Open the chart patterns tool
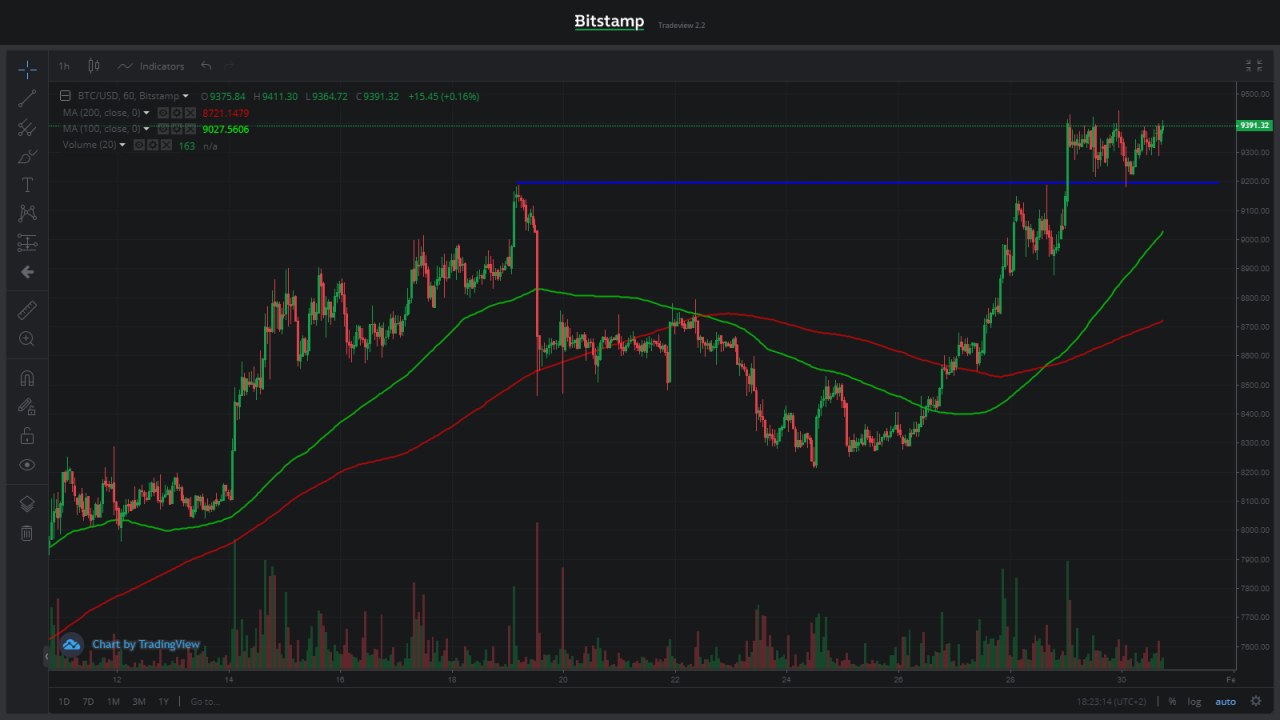1280x720 pixels. tap(27, 213)
